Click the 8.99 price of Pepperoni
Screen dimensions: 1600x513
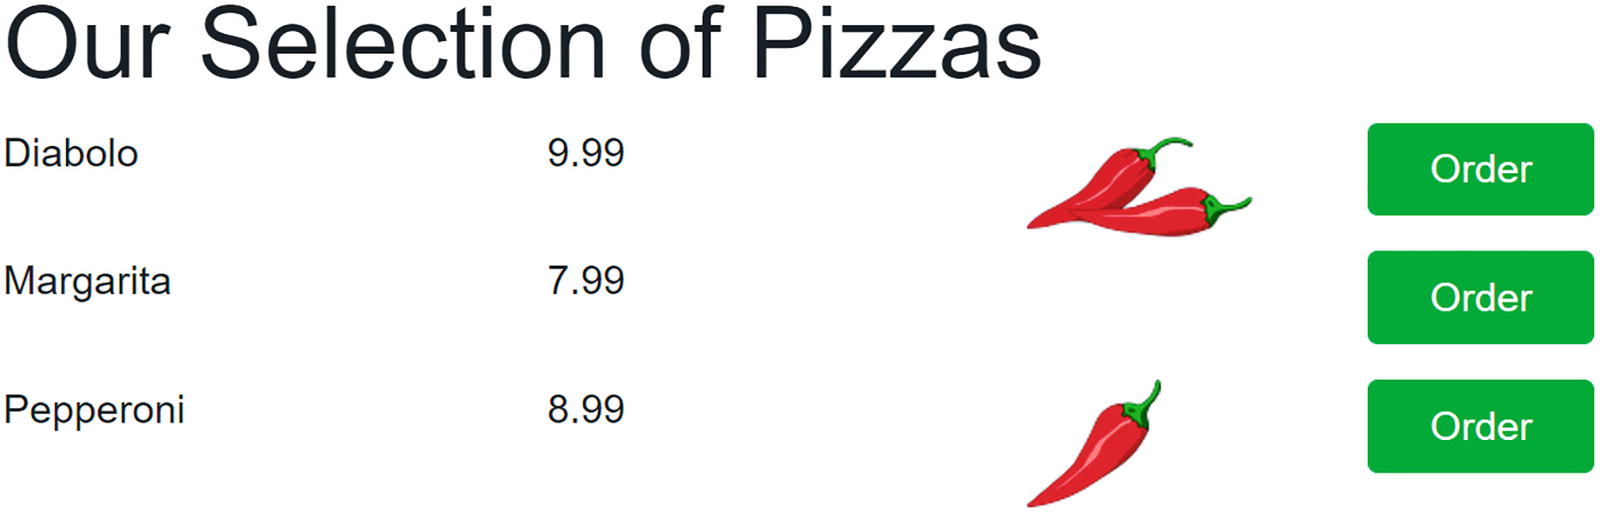pos(585,409)
